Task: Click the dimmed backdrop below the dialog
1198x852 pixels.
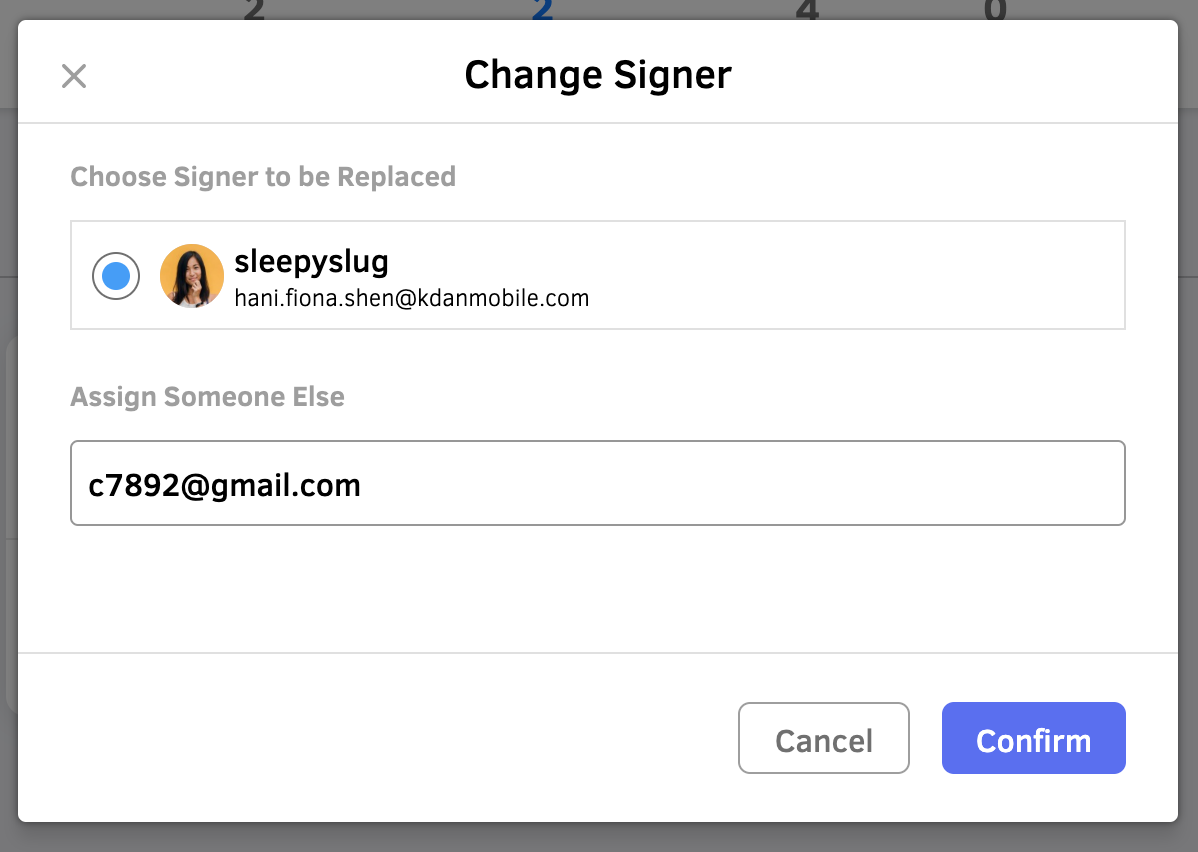Action: (599, 837)
